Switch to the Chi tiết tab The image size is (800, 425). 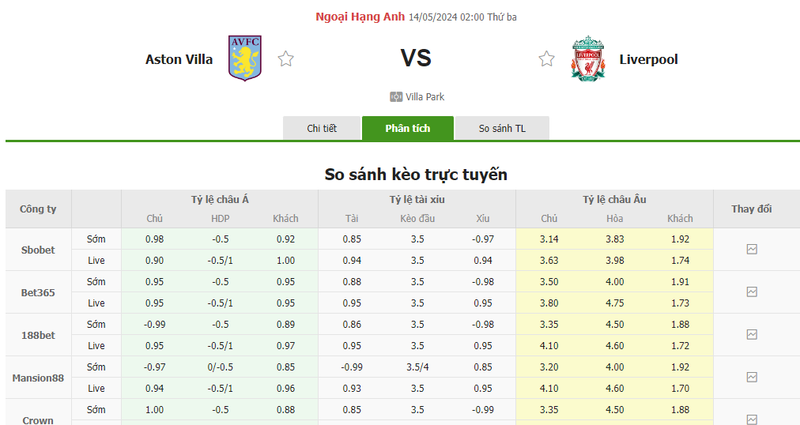(321, 128)
